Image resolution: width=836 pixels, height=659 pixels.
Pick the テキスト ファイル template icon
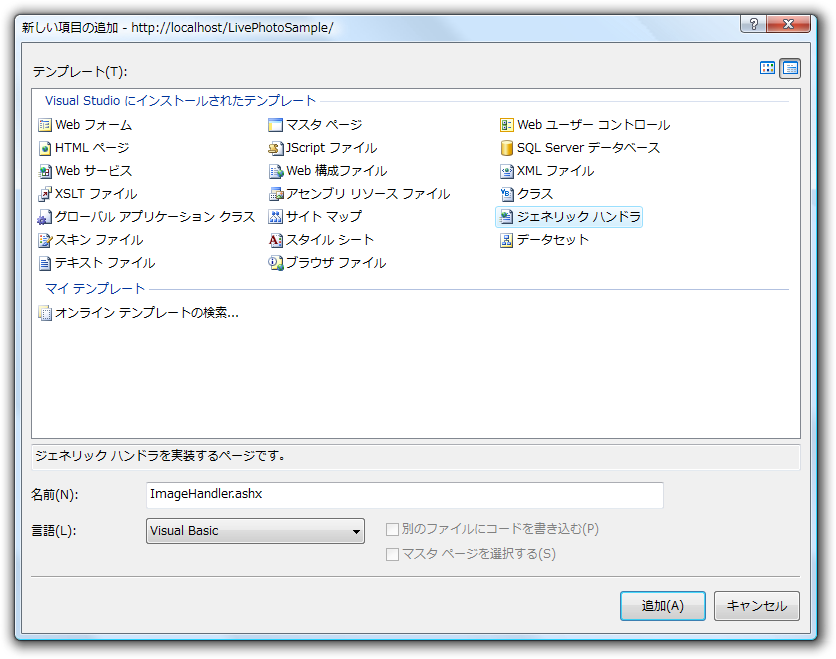tap(45, 263)
